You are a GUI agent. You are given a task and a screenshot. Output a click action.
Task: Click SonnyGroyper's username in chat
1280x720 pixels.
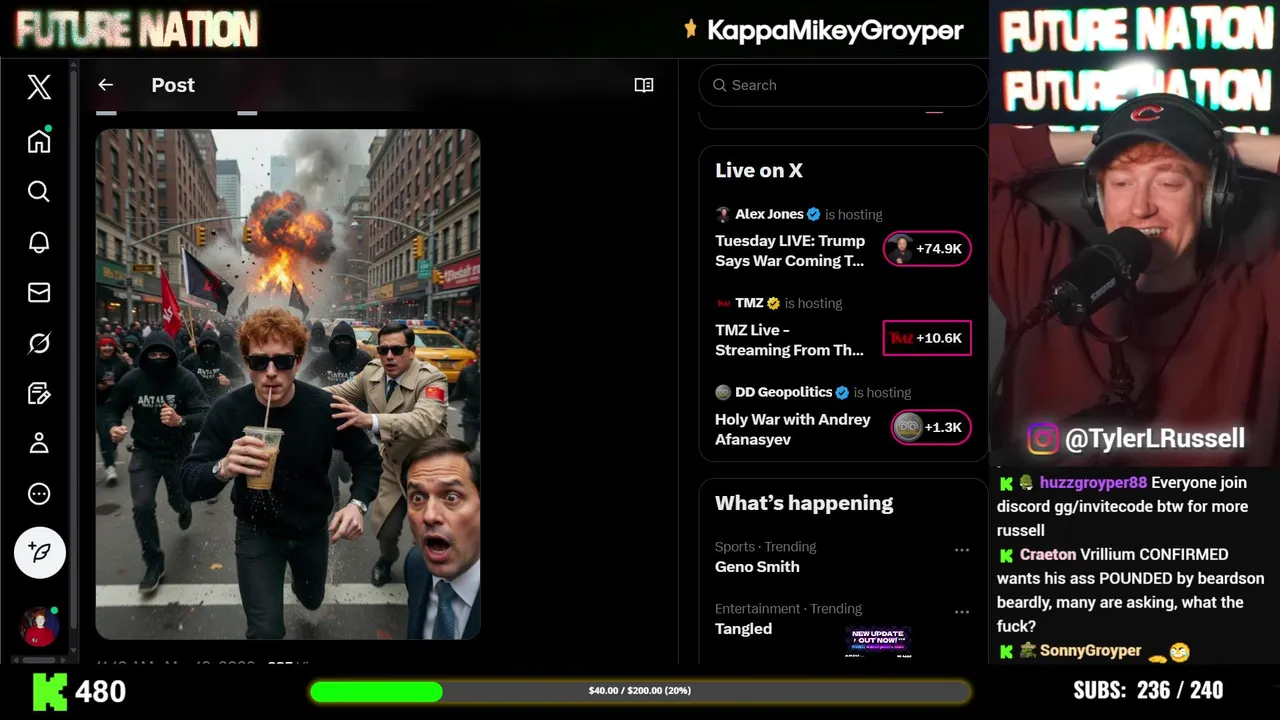point(1090,651)
